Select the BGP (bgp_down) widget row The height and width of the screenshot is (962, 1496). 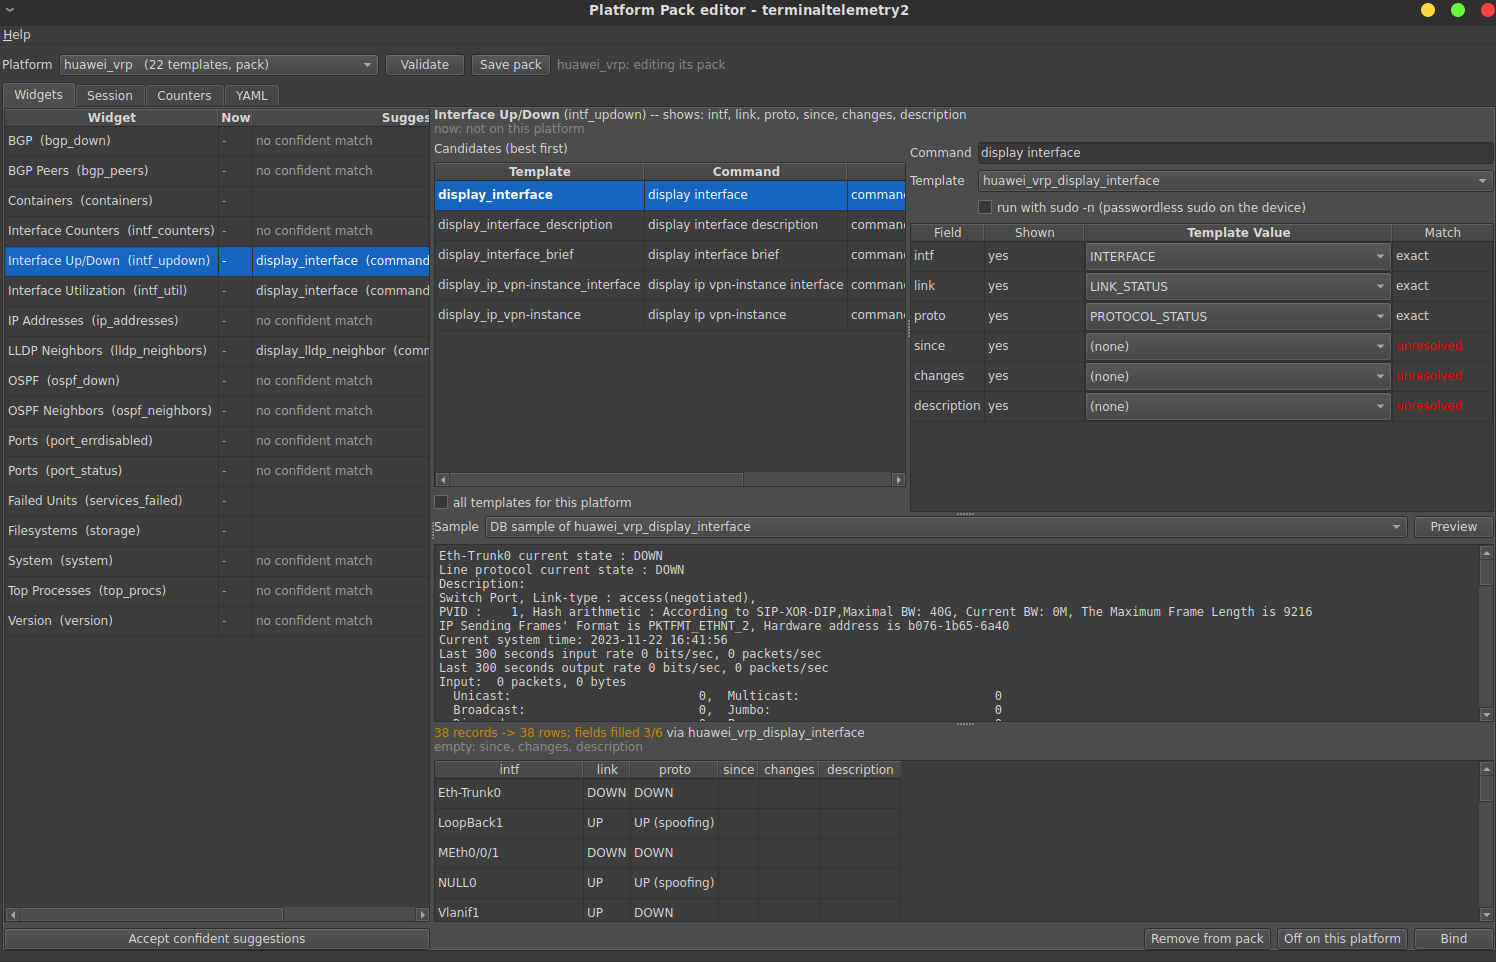[217, 141]
